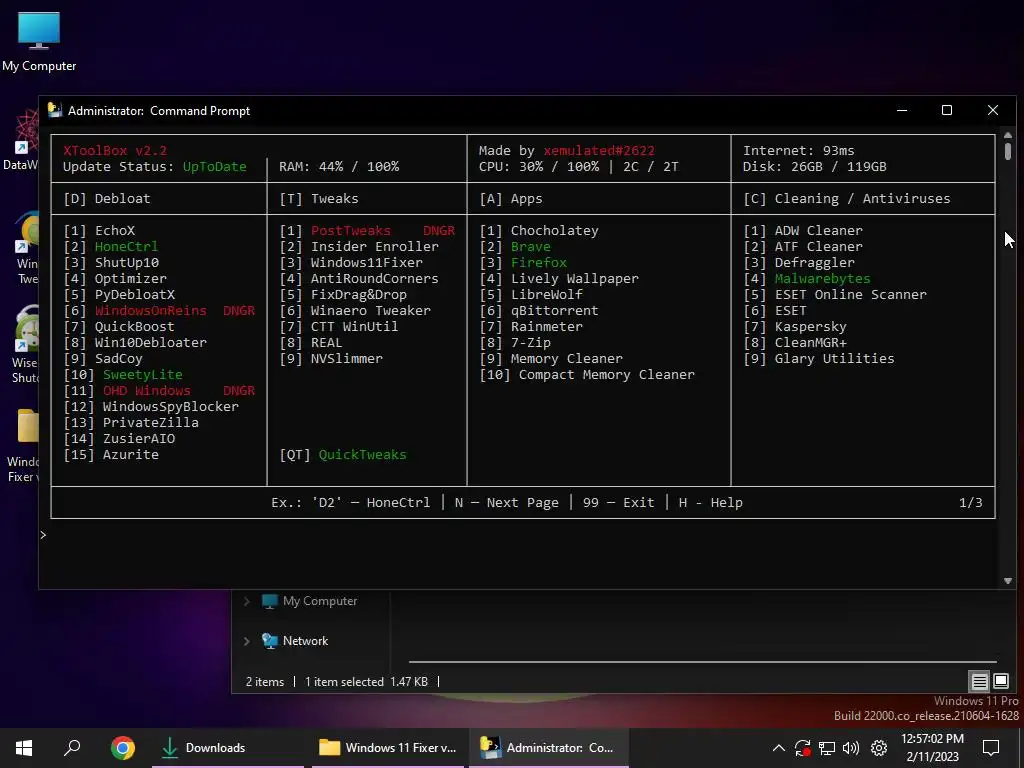The image size is (1024, 768).
Task: Click the OHD Windows entry
Action: tap(146, 391)
